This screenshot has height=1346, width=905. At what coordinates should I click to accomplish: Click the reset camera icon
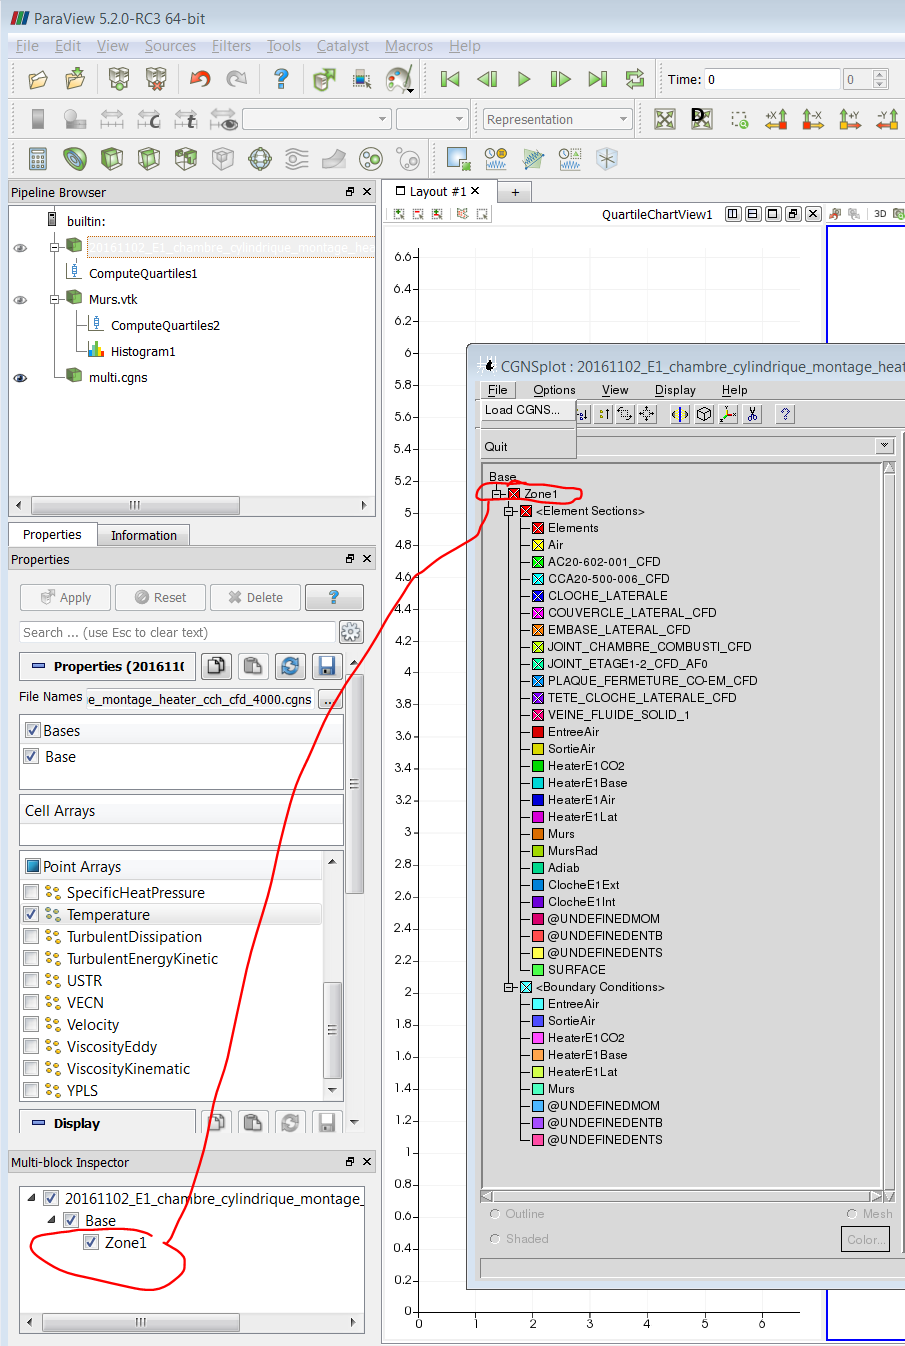(x=665, y=119)
